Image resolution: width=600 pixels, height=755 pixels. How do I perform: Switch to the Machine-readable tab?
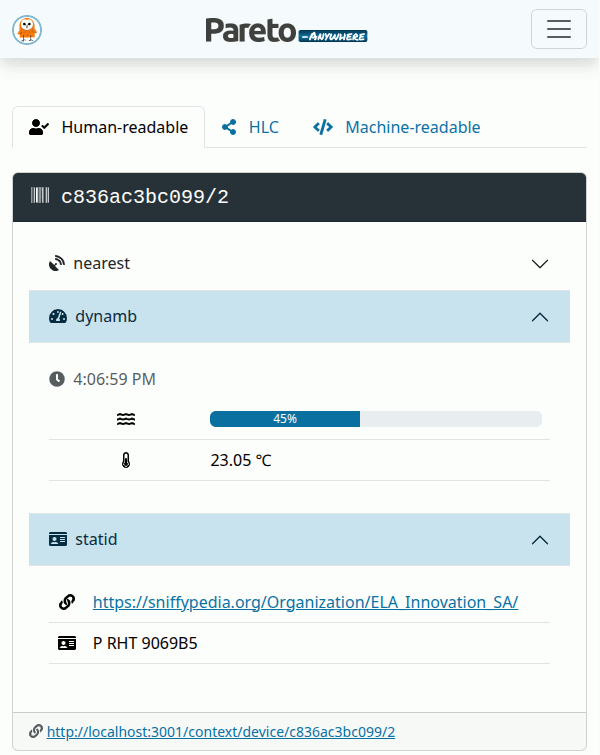coord(396,127)
